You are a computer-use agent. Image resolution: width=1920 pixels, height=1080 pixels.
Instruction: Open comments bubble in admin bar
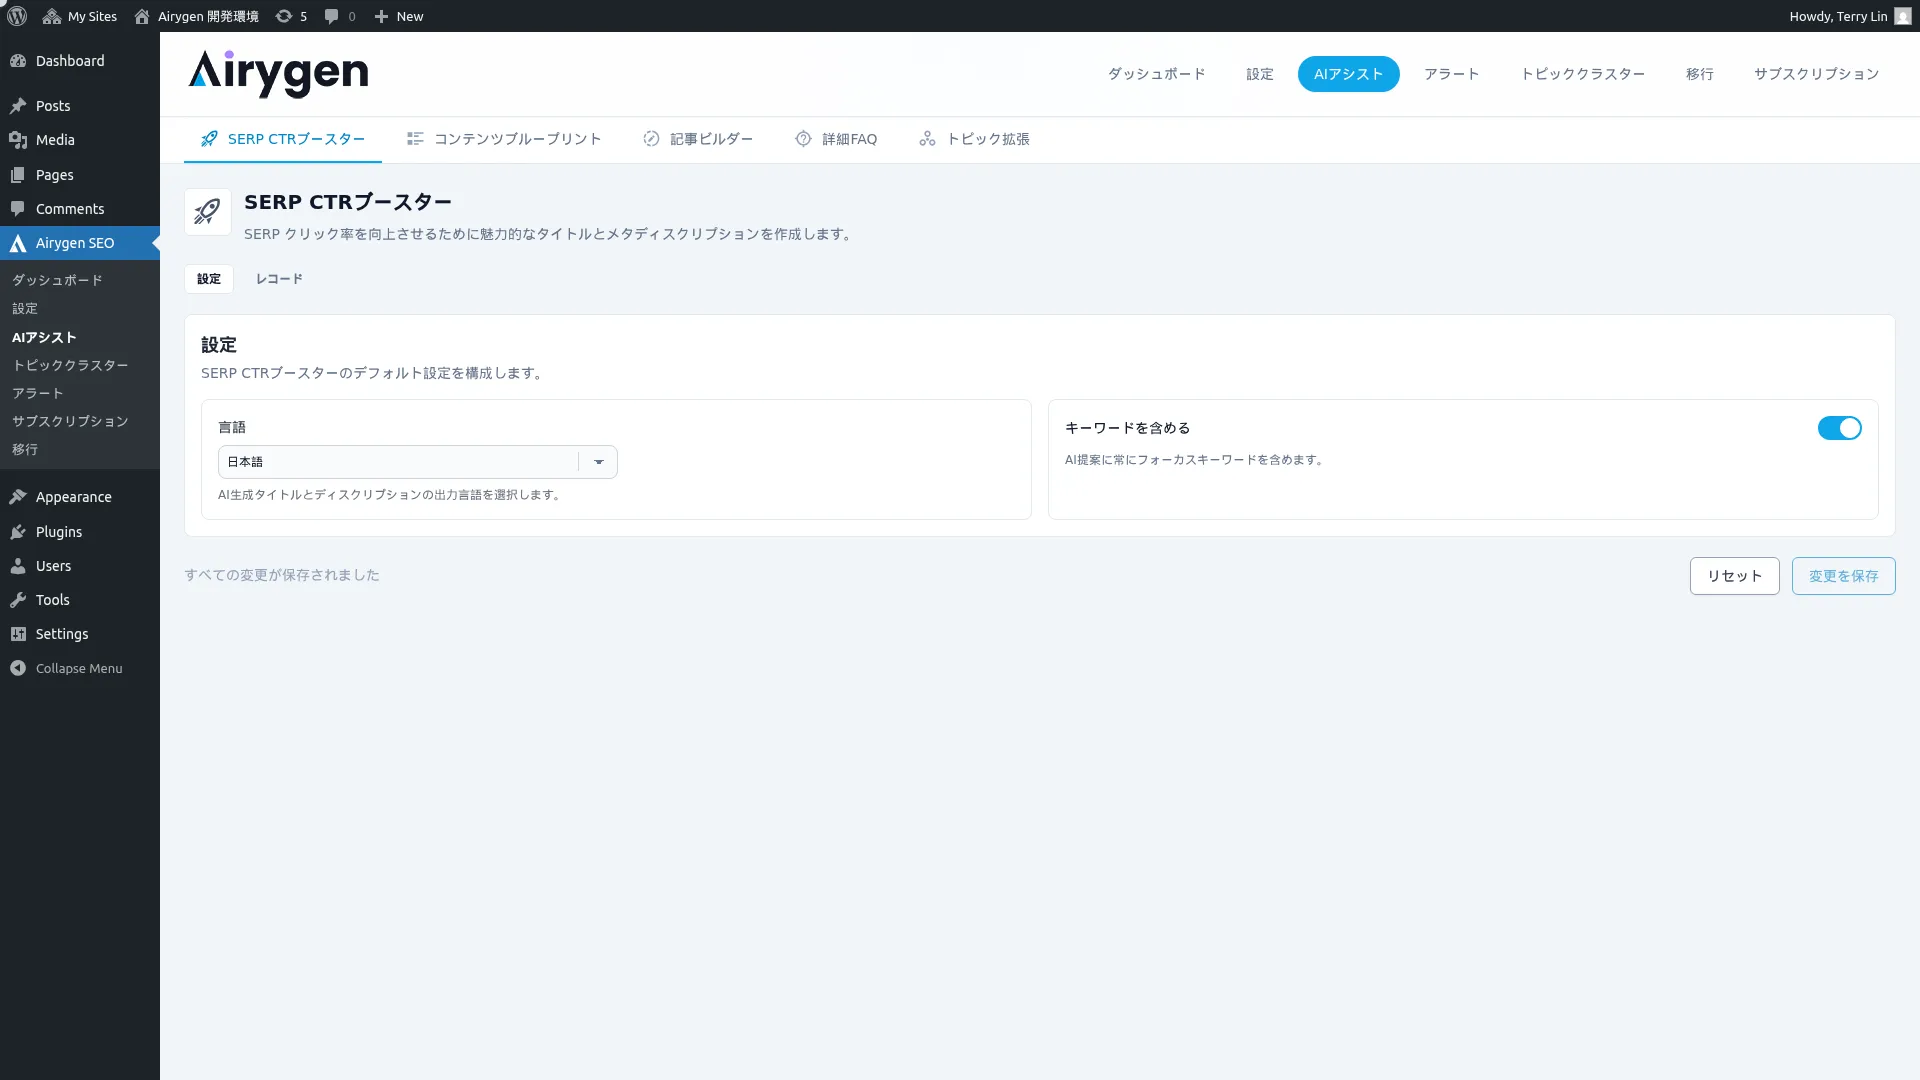coord(340,16)
